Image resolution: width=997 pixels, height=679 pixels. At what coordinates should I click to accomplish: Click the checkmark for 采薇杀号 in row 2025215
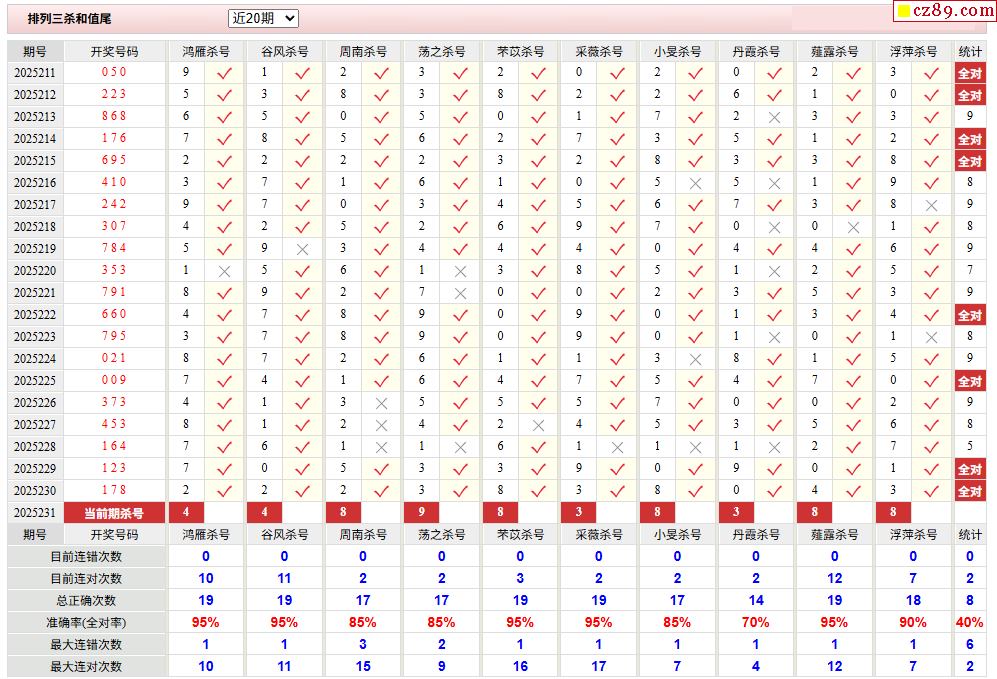(617, 161)
